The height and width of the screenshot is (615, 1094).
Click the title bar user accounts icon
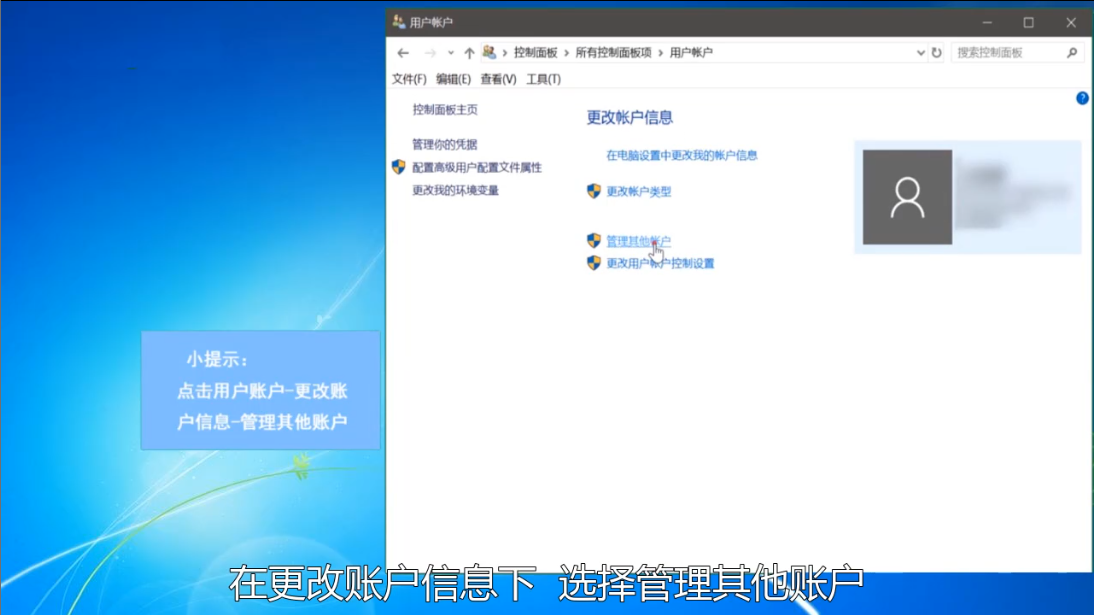[398, 22]
